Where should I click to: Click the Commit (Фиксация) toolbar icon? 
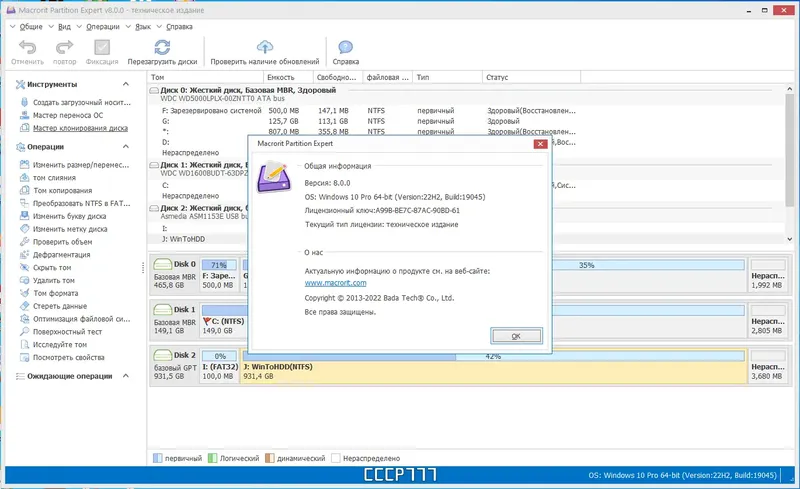(x=102, y=47)
